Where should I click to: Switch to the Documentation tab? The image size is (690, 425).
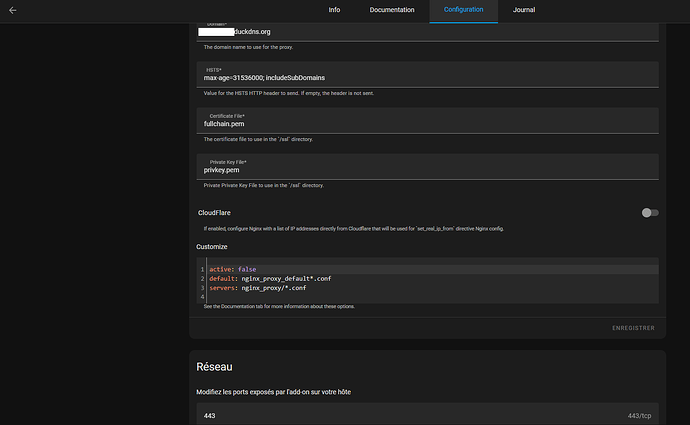[391, 10]
